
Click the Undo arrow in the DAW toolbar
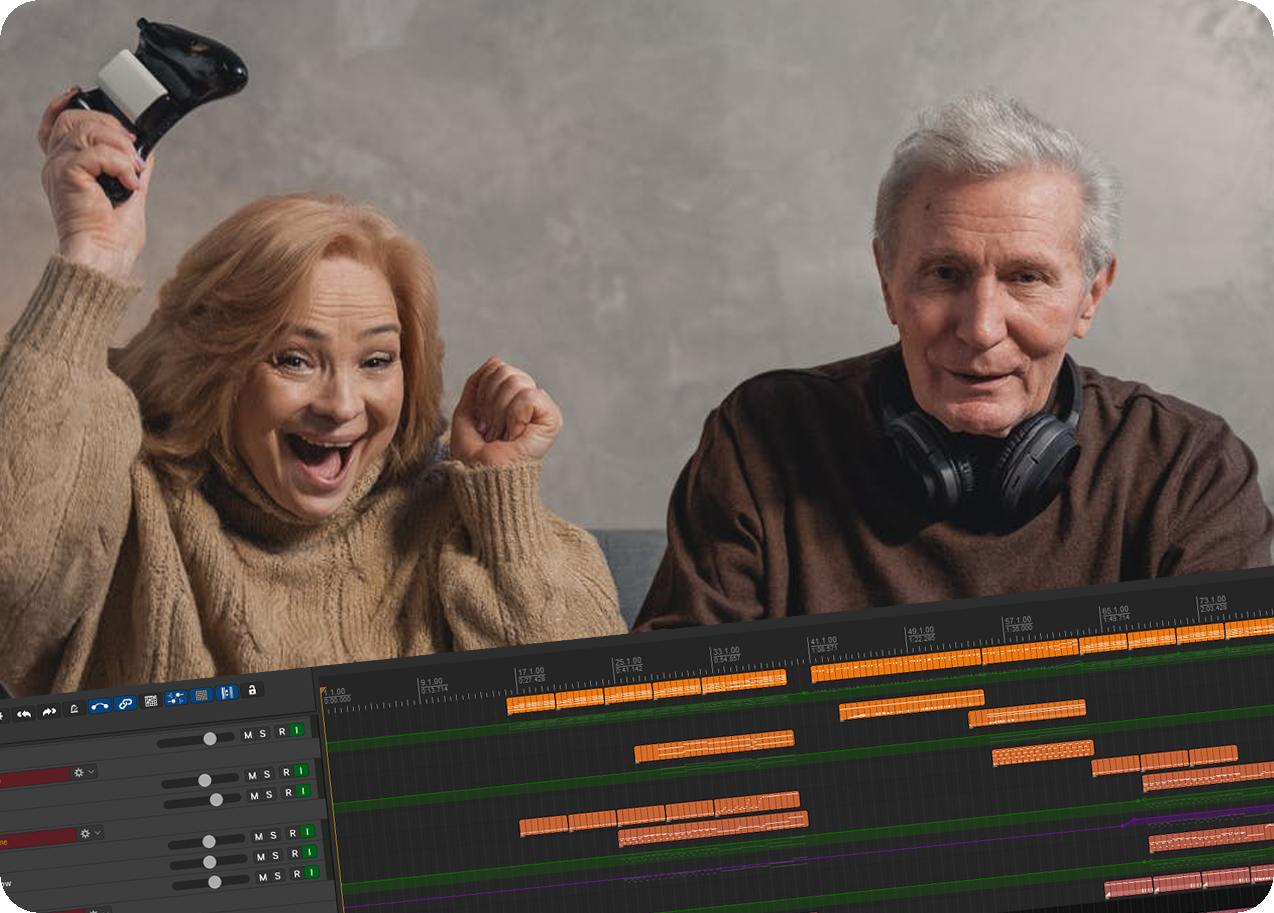(x=24, y=713)
